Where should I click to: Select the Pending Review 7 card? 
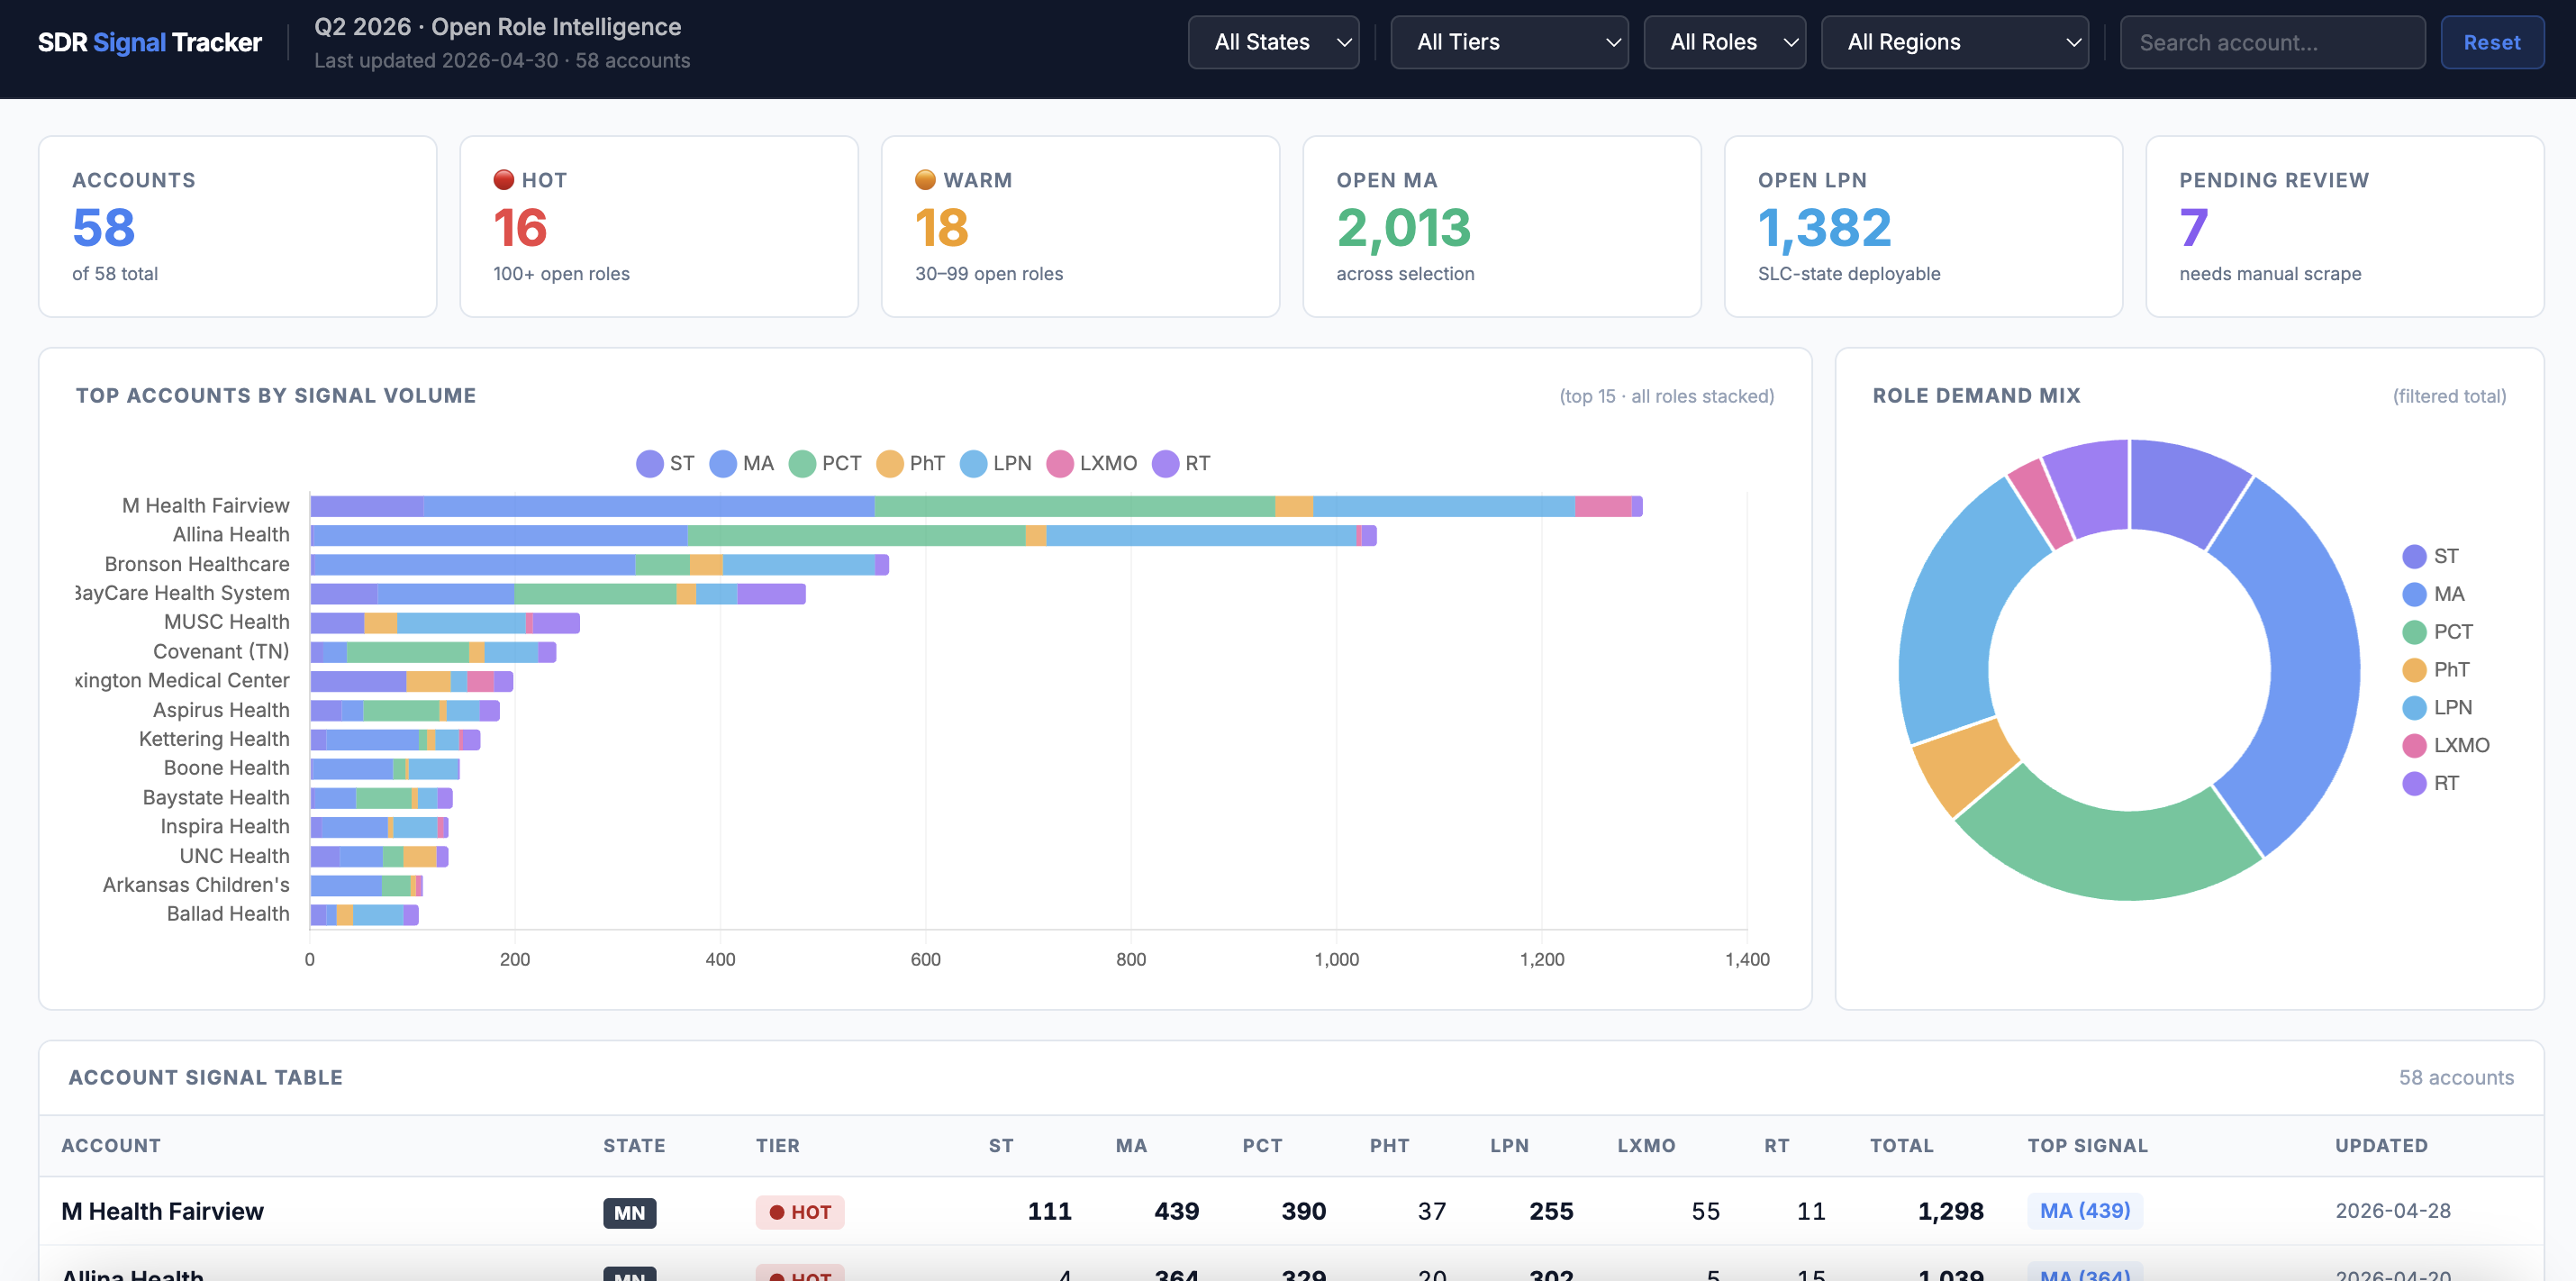2345,227
